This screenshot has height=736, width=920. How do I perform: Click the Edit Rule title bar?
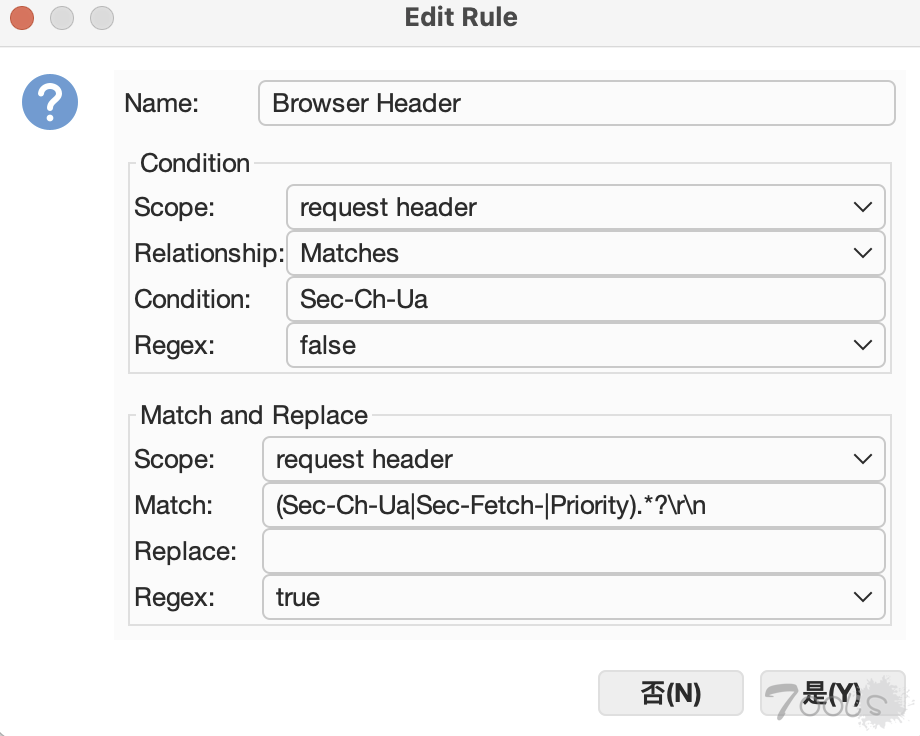tap(460, 18)
